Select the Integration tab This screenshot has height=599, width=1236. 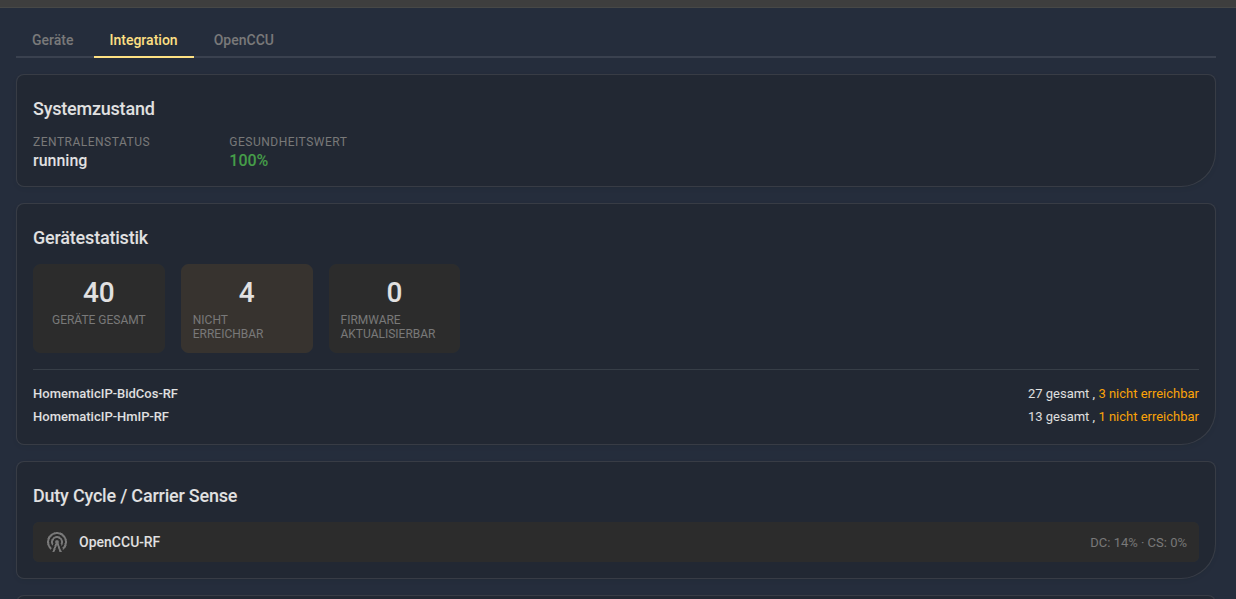[x=143, y=40]
